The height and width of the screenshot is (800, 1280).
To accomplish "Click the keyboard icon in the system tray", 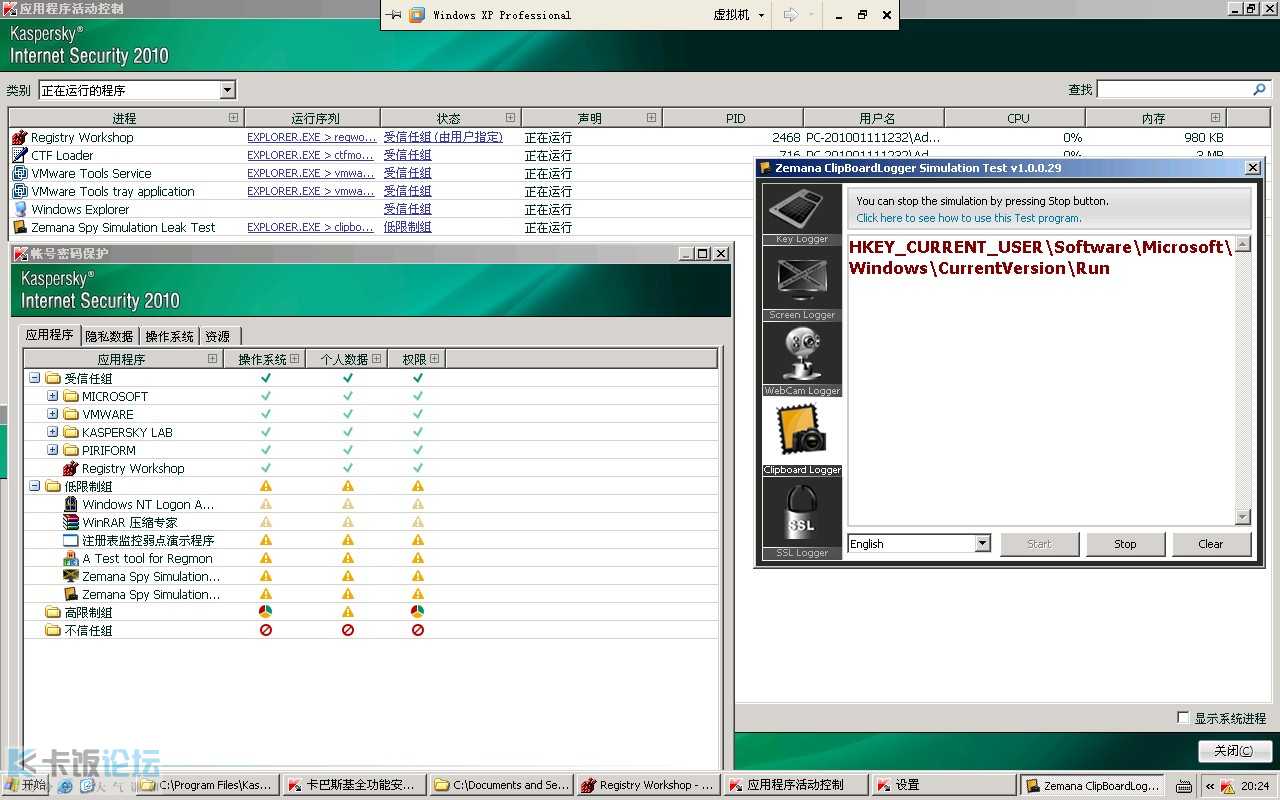I will point(1184,786).
